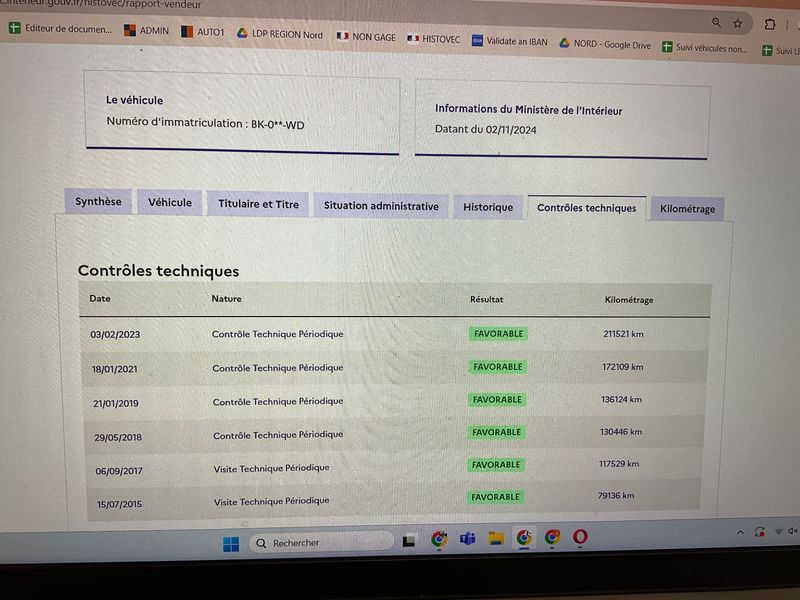Select the 130446 km mileage value
Screen dimensions: 800x600
point(621,432)
